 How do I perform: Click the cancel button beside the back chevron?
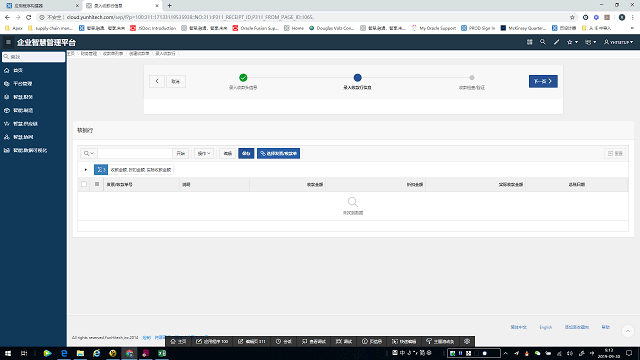coord(176,81)
